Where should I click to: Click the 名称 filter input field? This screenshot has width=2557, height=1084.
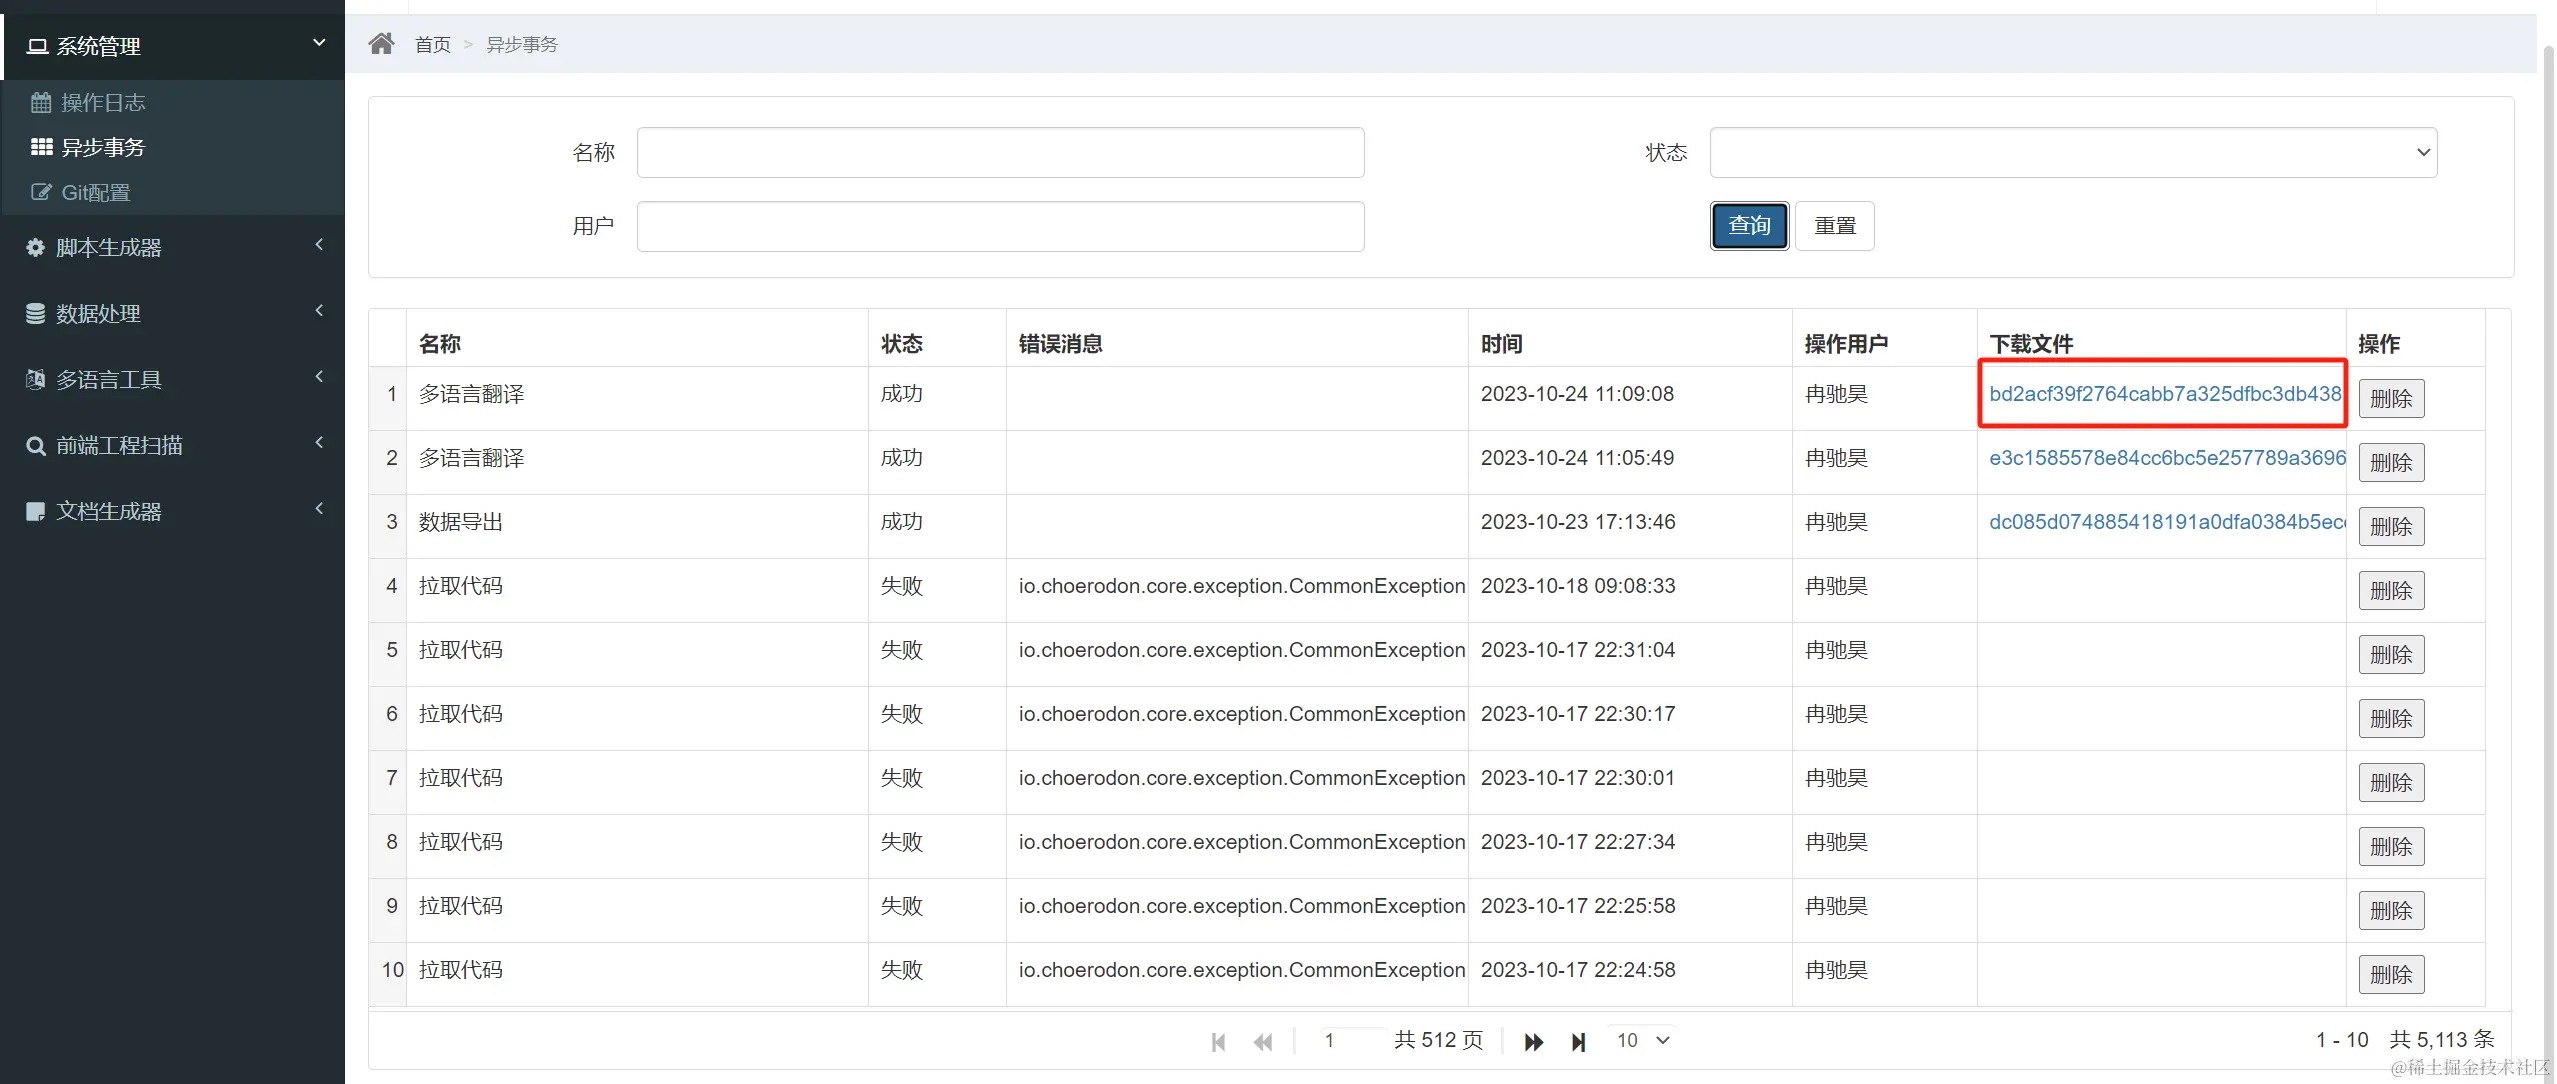(x=1000, y=152)
